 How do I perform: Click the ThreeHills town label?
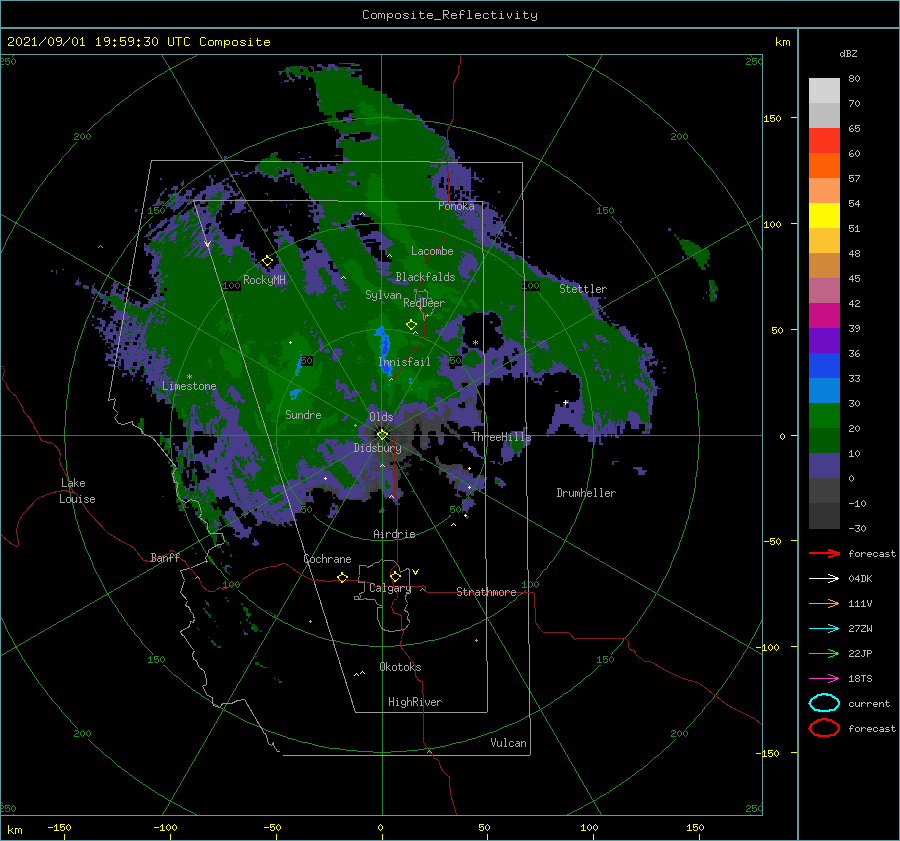(502, 437)
